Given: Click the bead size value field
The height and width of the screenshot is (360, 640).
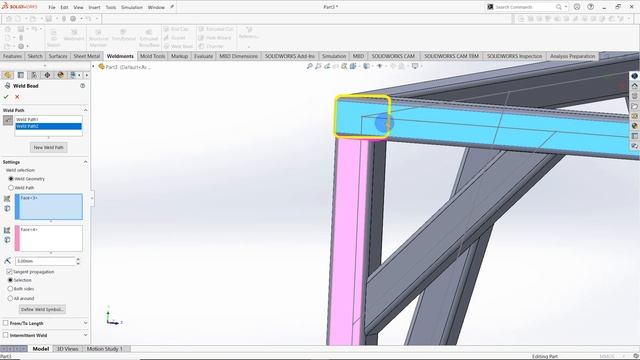Looking at the screenshot, I should click(45, 261).
